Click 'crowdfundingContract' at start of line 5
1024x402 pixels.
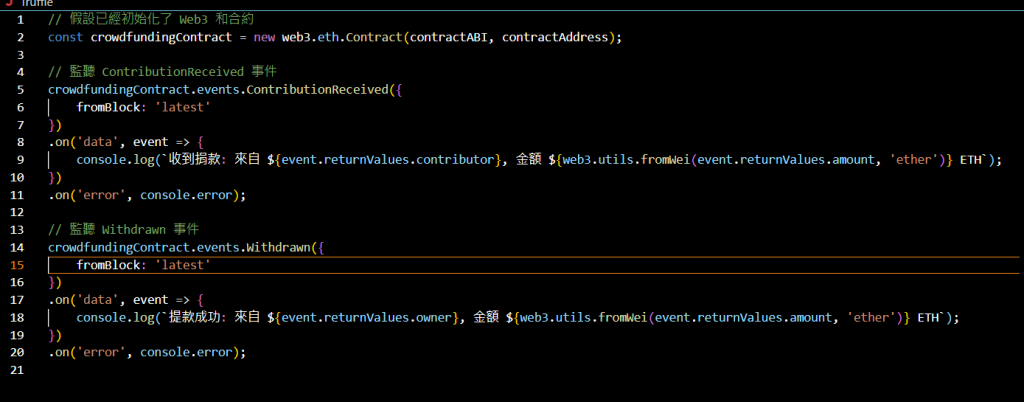(x=119, y=89)
